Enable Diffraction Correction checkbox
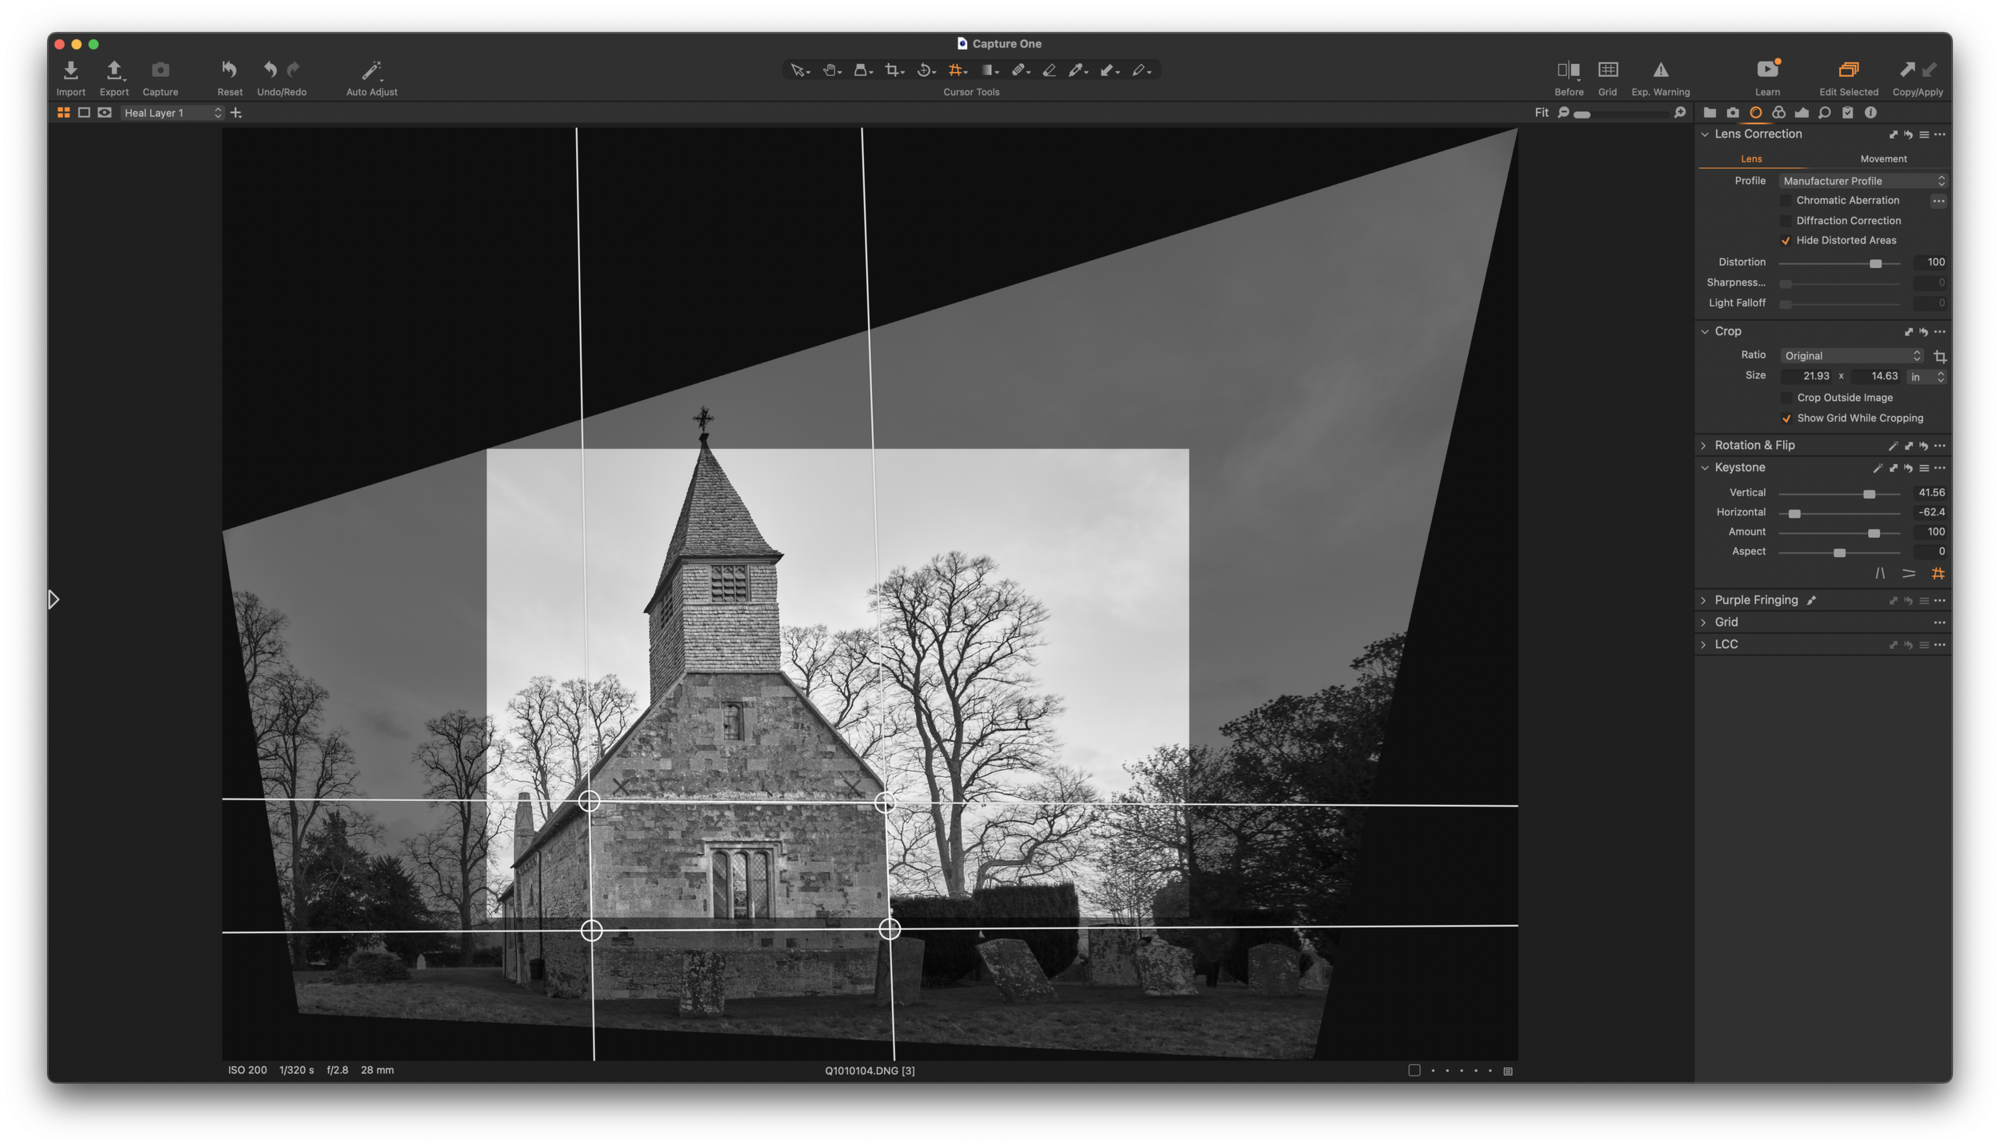The image size is (2000, 1146). click(x=1785, y=221)
